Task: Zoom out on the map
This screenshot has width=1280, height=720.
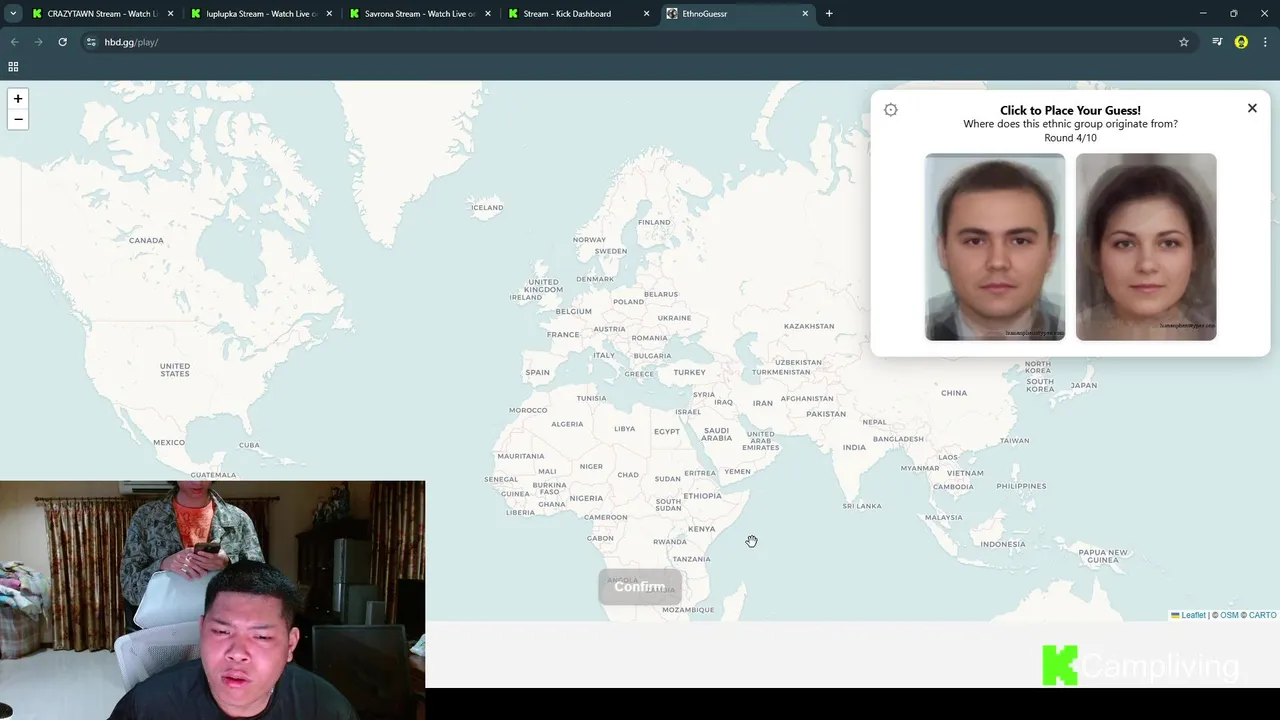Action: [x=18, y=119]
